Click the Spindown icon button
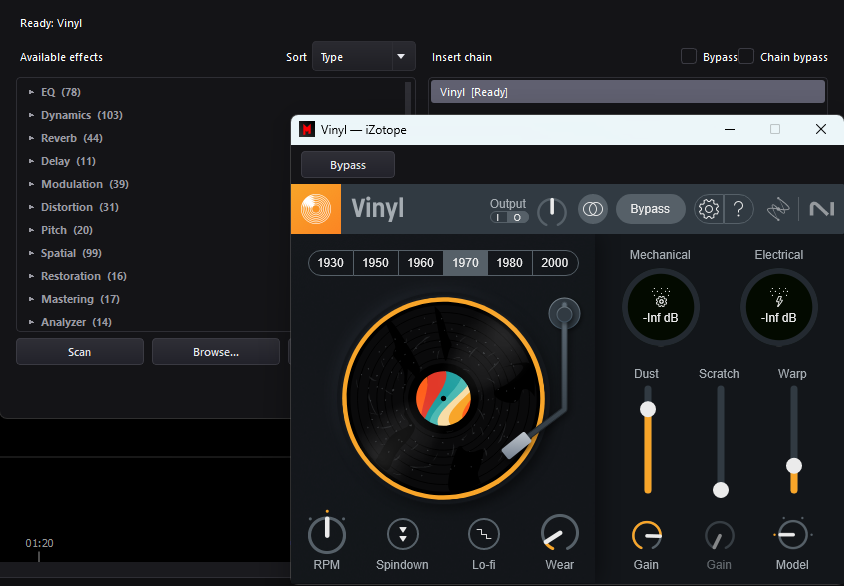844x586 pixels. 403,534
